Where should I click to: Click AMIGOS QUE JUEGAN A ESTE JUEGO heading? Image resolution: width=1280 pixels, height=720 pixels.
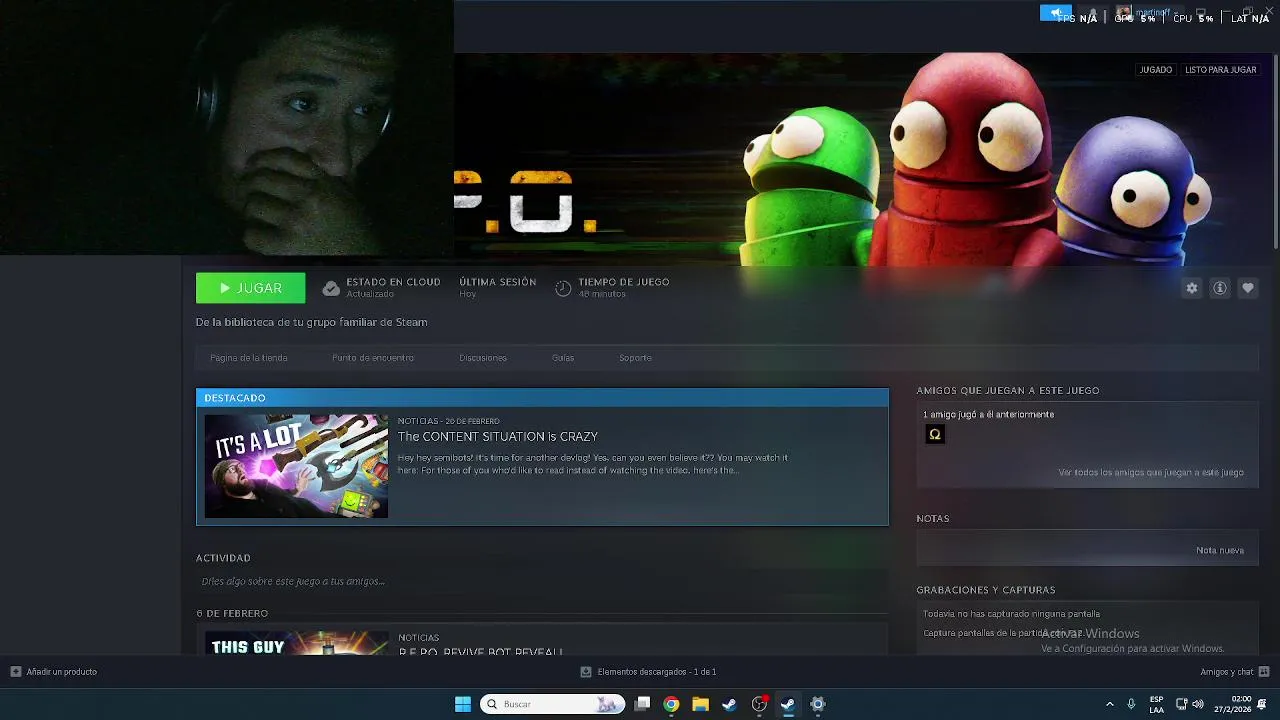(1008, 390)
